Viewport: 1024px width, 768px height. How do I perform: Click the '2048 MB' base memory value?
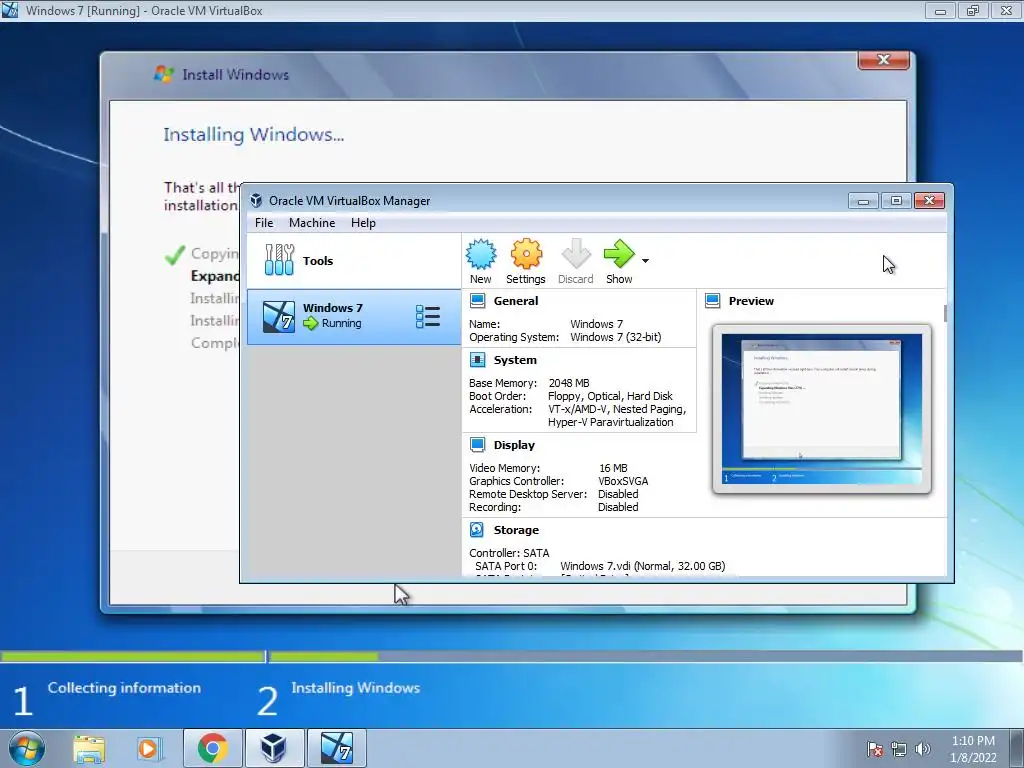coord(569,383)
